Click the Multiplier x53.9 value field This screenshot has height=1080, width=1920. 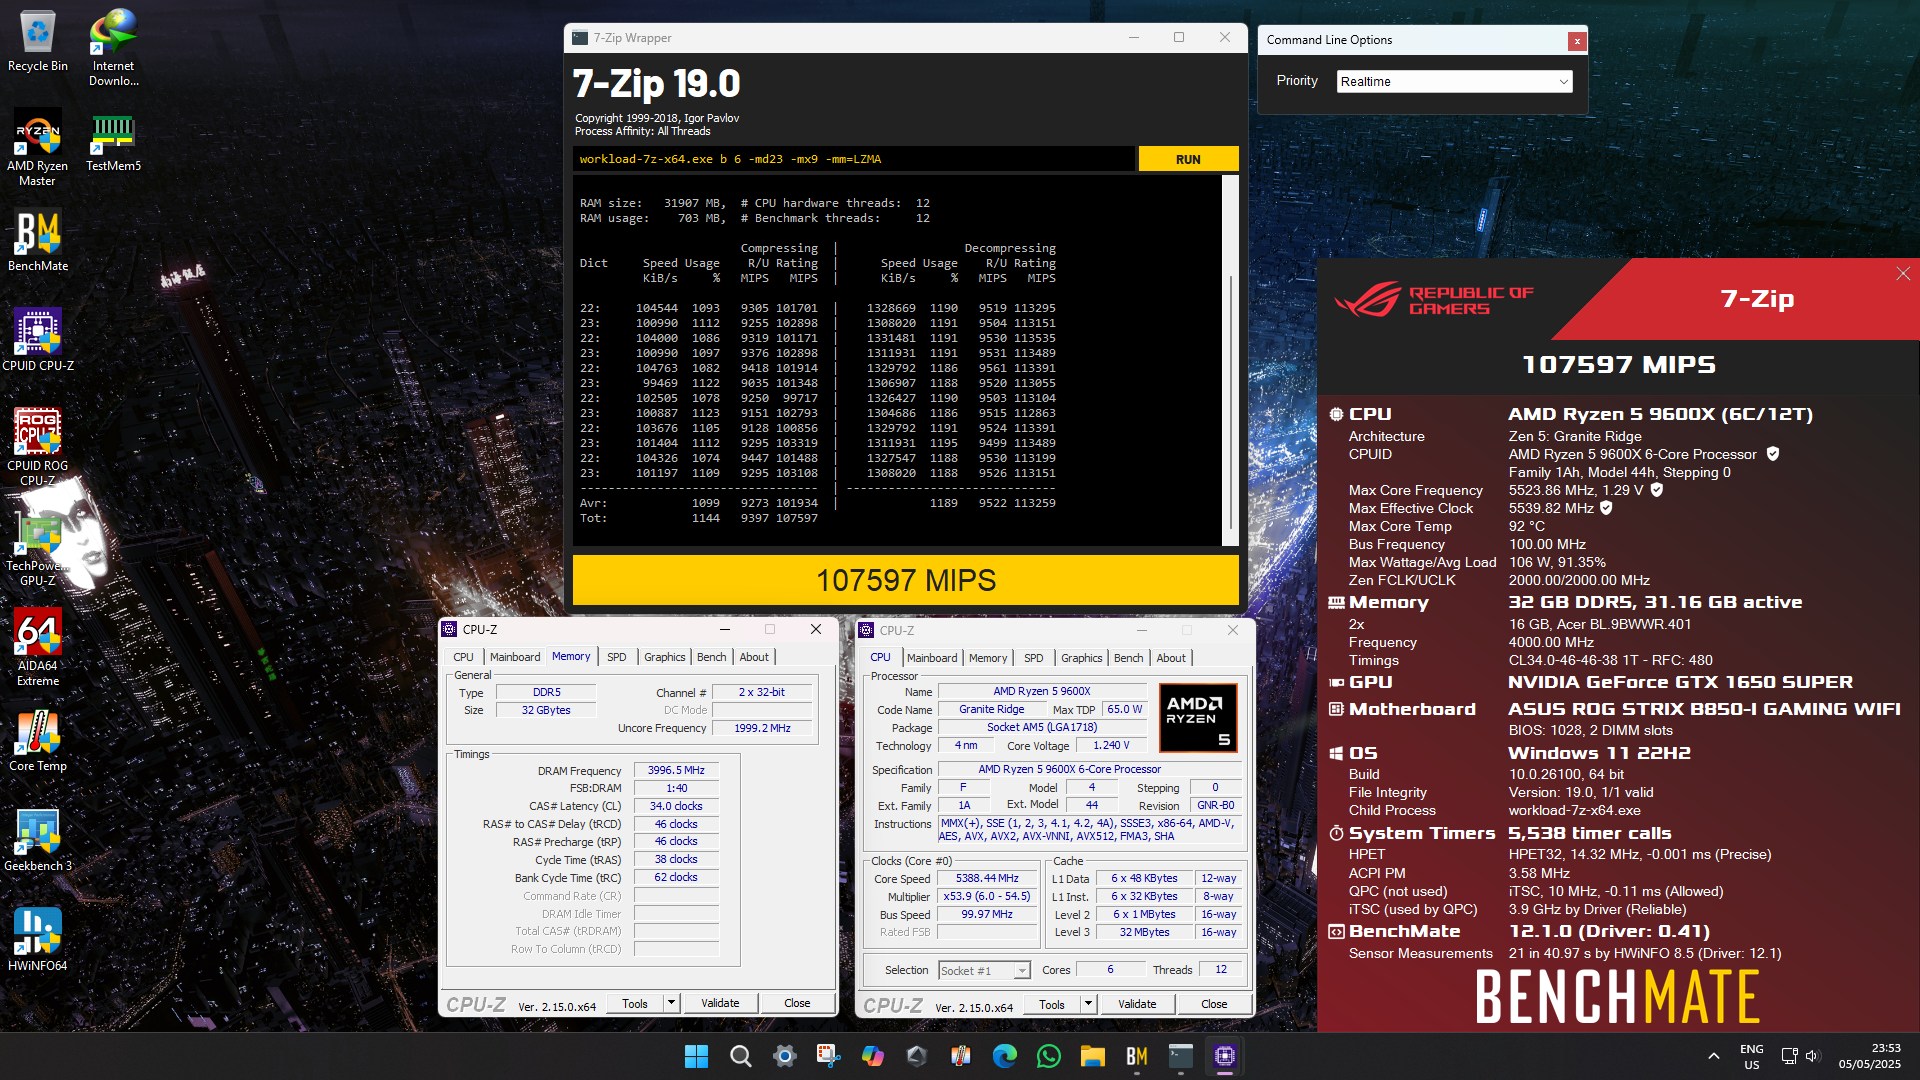pyautogui.click(x=987, y=896)
